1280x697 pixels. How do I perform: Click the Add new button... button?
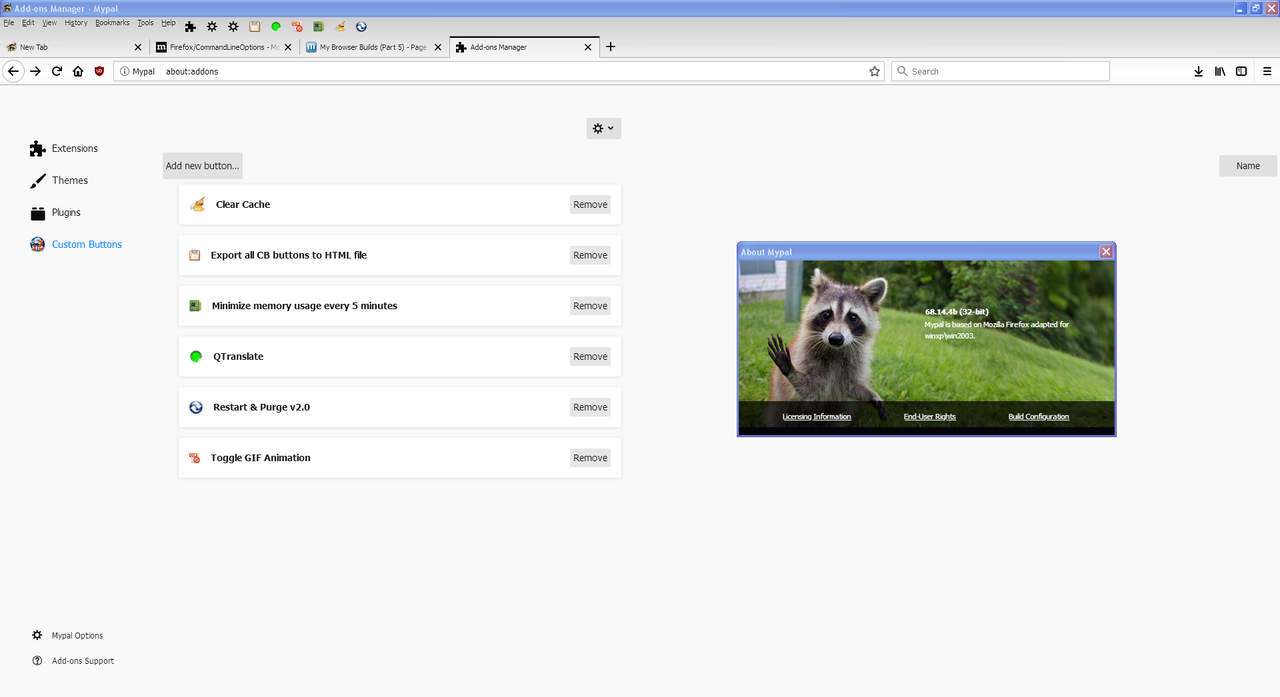[203, 166]
